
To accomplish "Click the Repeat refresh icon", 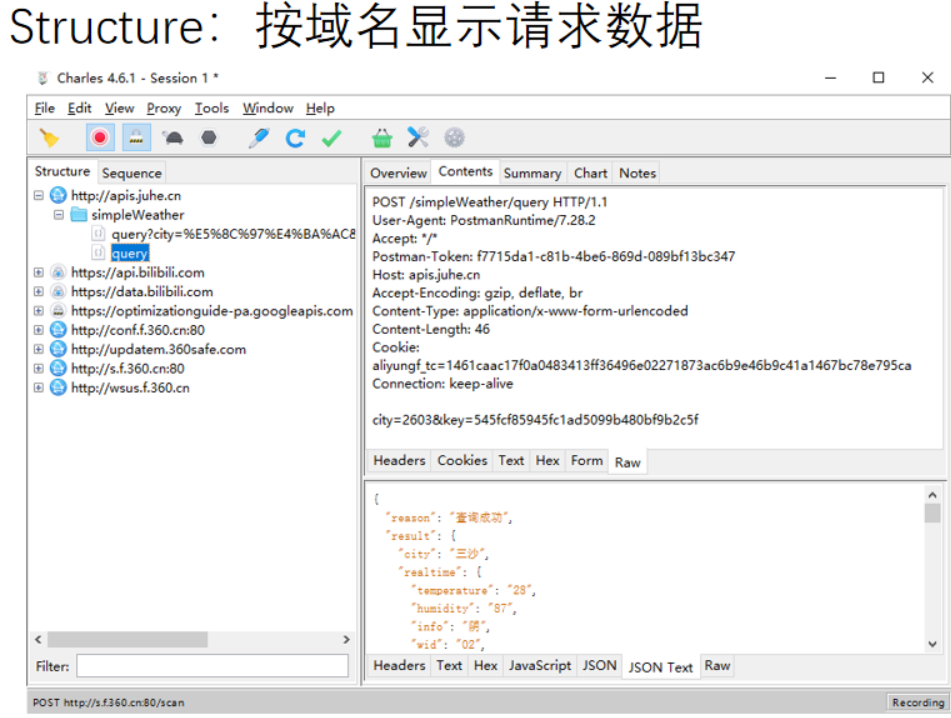I will pos(295,138).
